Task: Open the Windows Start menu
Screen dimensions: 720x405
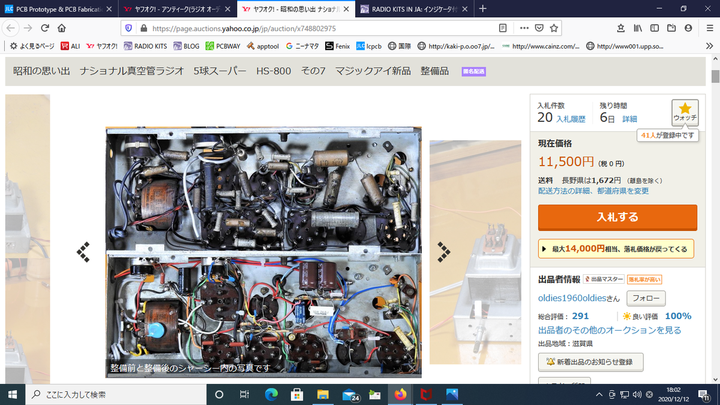Action: [11, 394]
